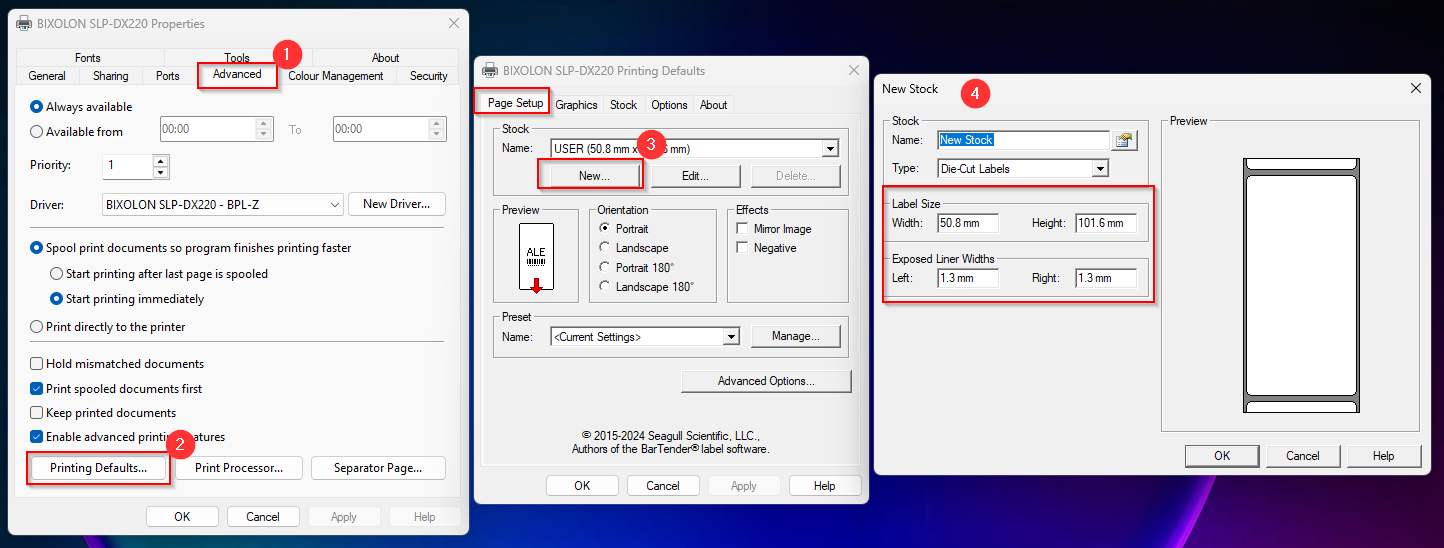Click the label Height field
Viewport: 1444px width, 548px height.
click(x=1106, y=223)
